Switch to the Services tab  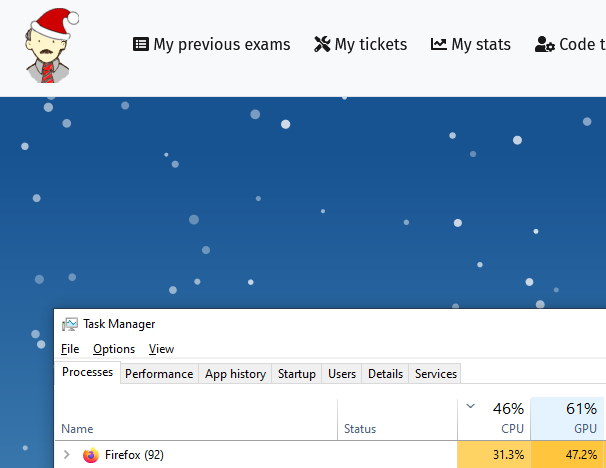coord(436,374)
